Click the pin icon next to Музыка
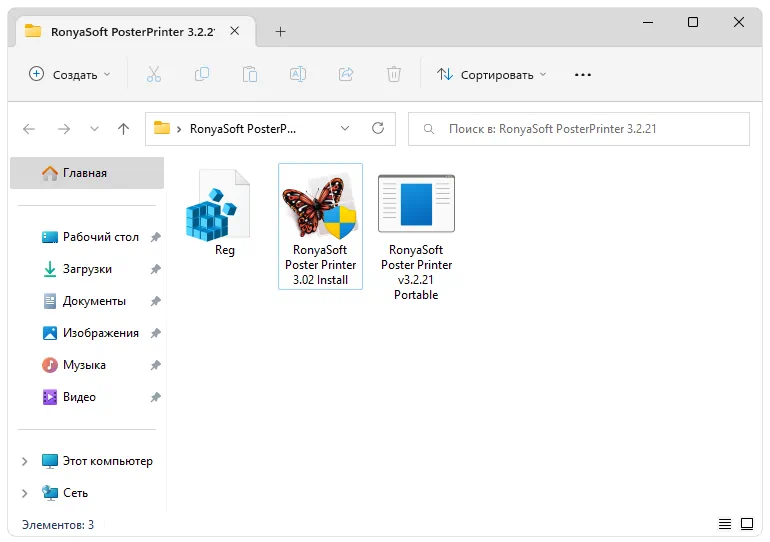 click(156, 365)
